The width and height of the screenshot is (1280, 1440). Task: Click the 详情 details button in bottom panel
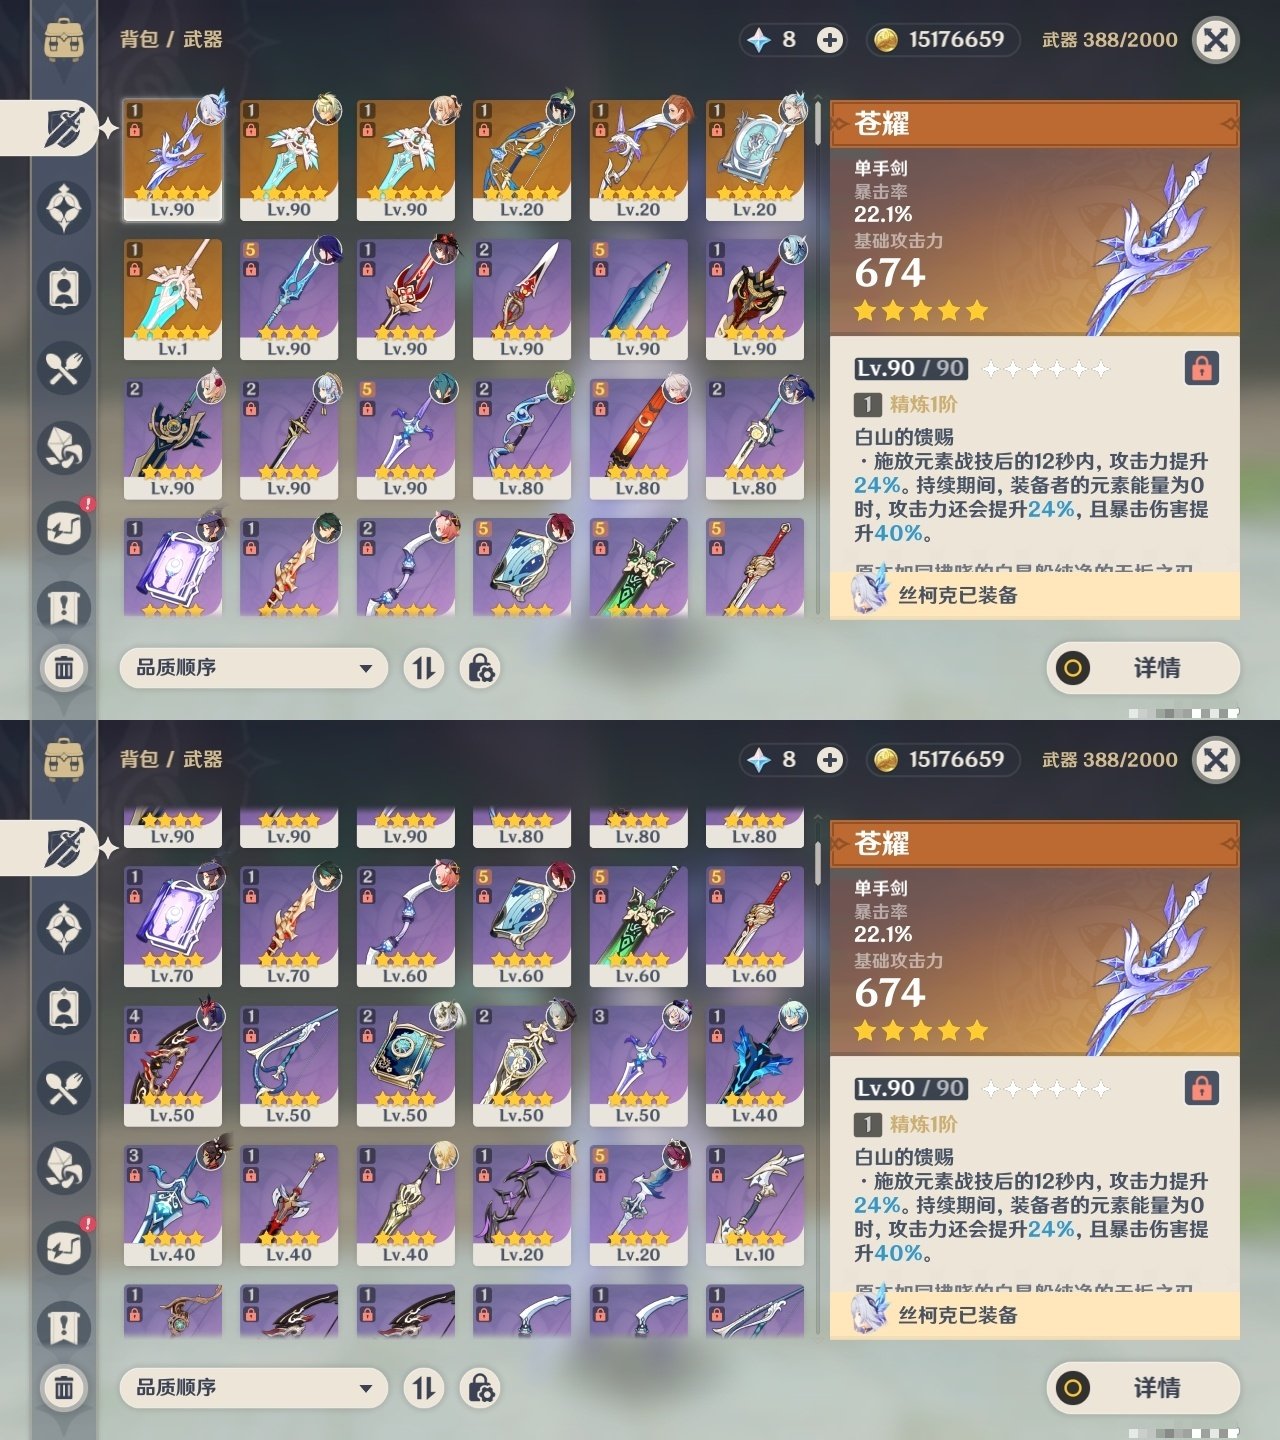[1143, 1388]
